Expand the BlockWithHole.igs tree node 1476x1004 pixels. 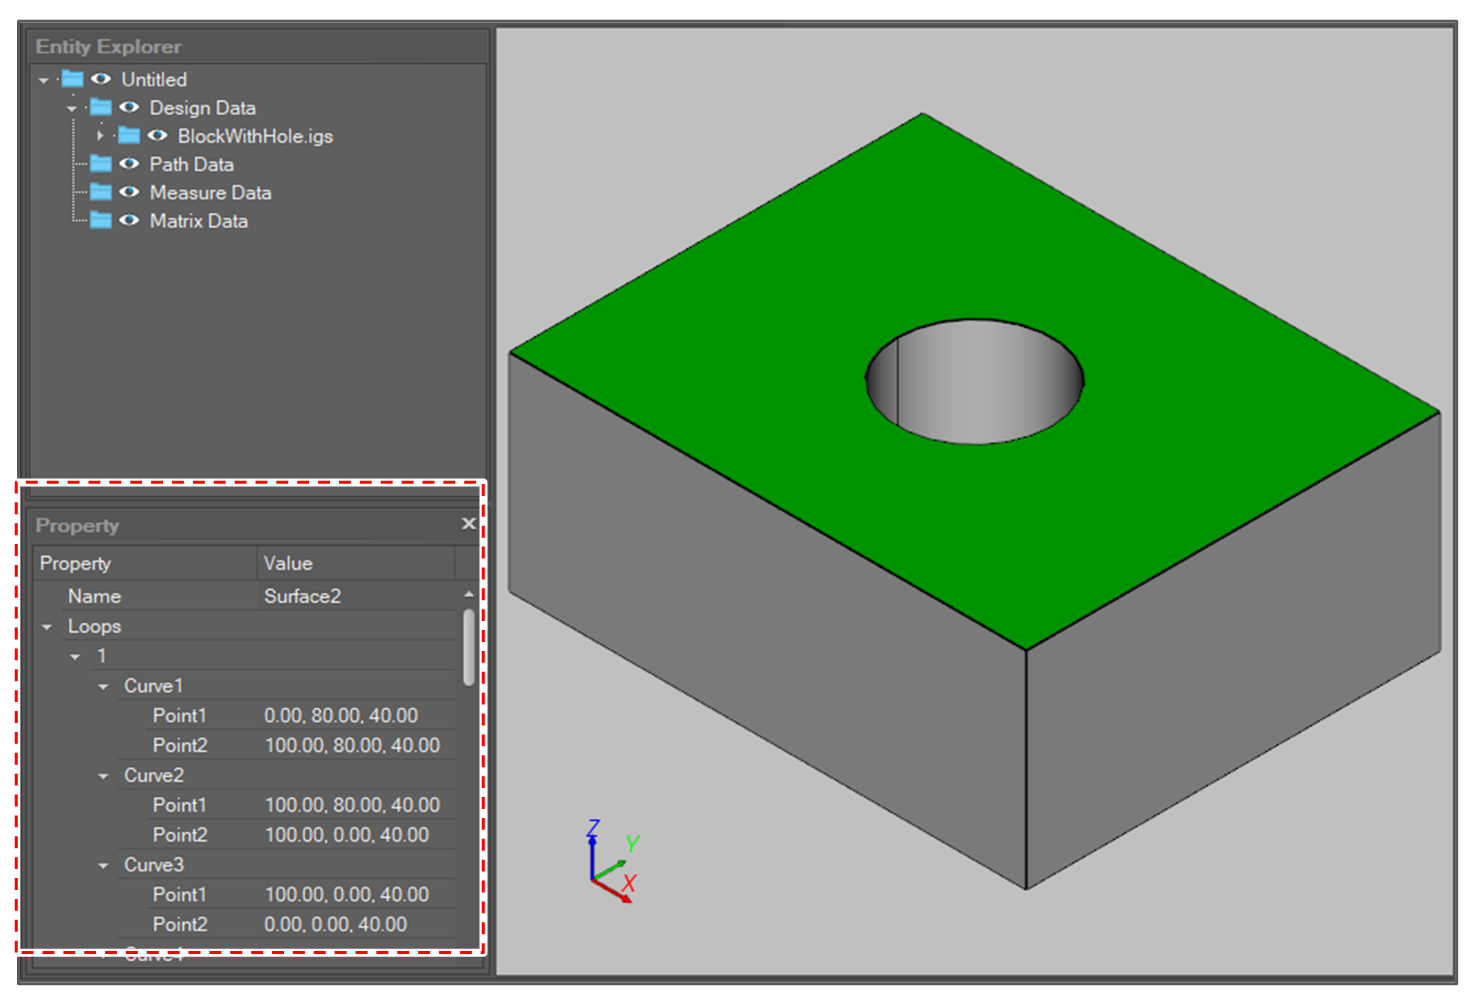point(100,136)
